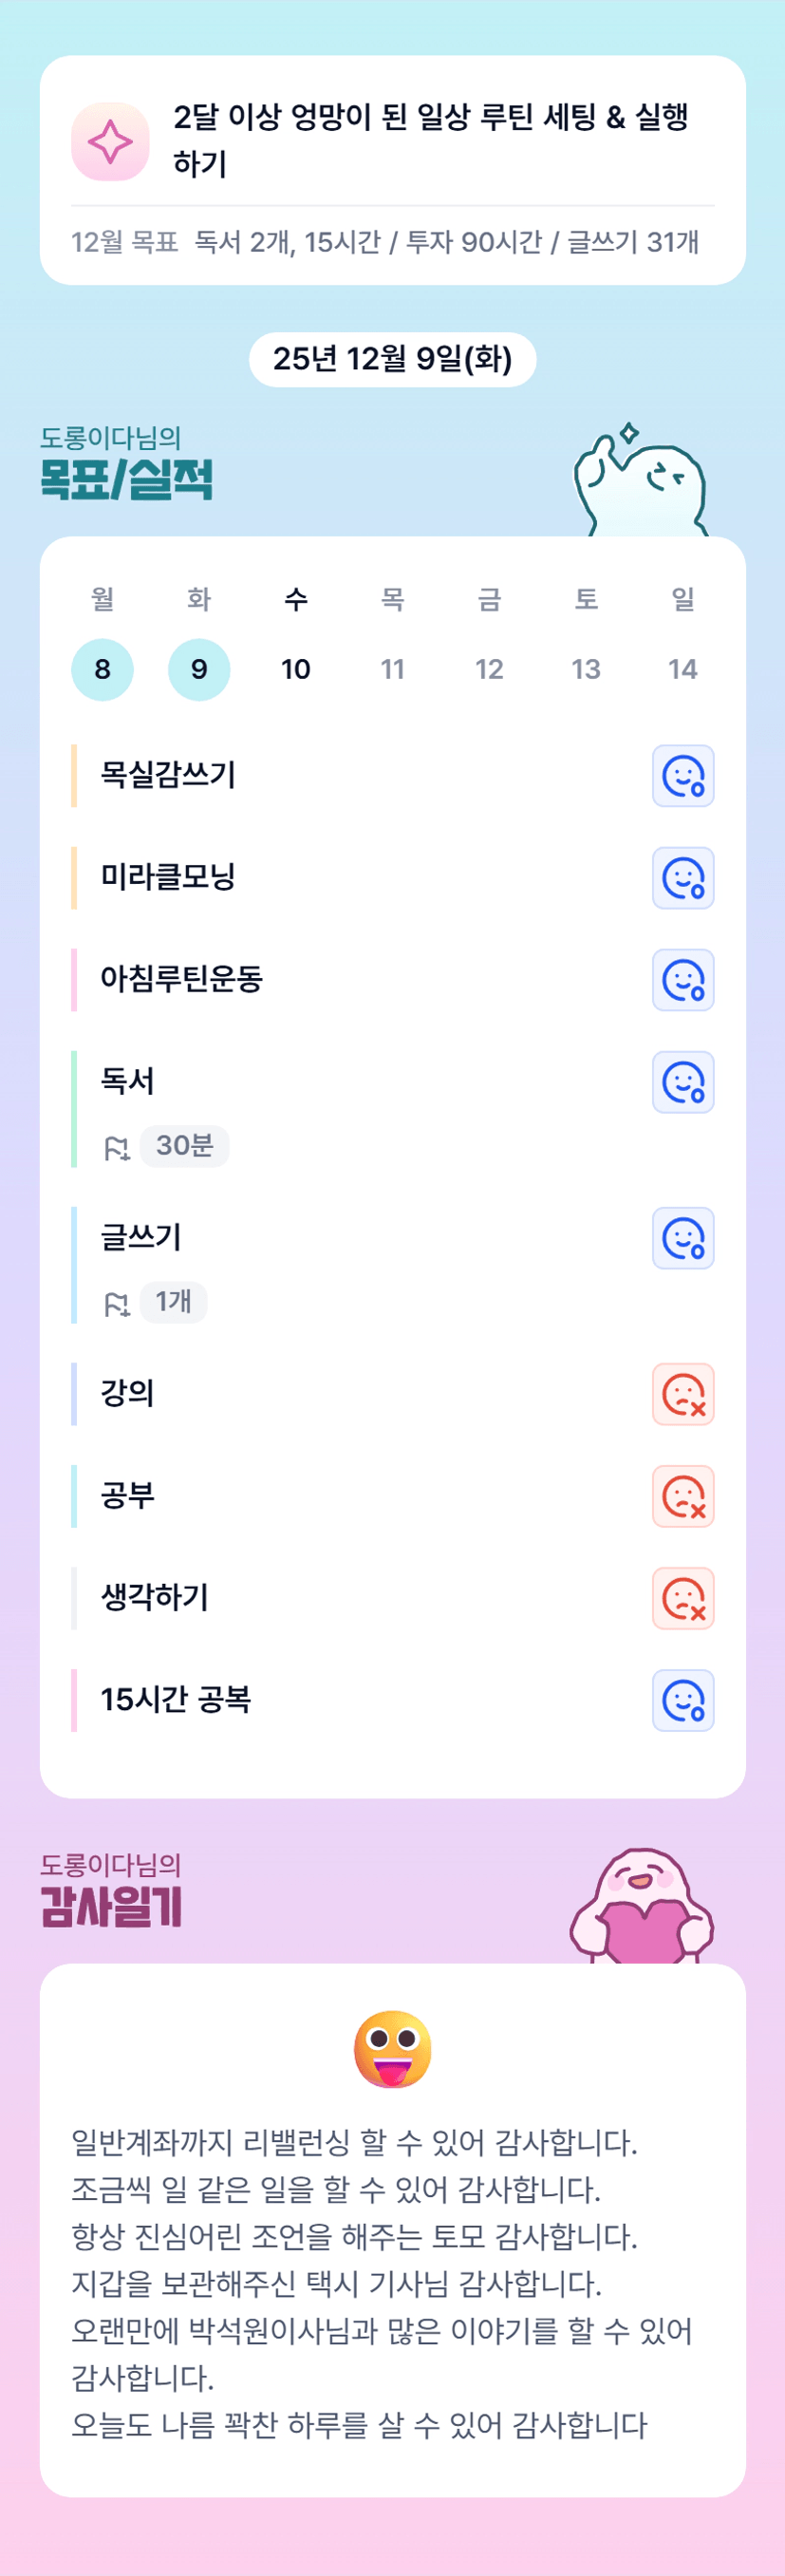Click the 30분 reading target chip

185,1146
